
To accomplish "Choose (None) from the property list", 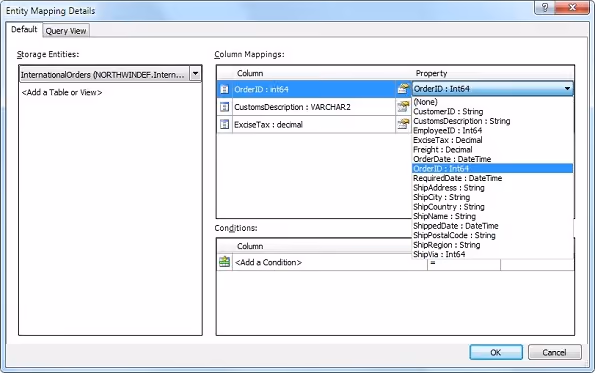I will tap(492, 102).
